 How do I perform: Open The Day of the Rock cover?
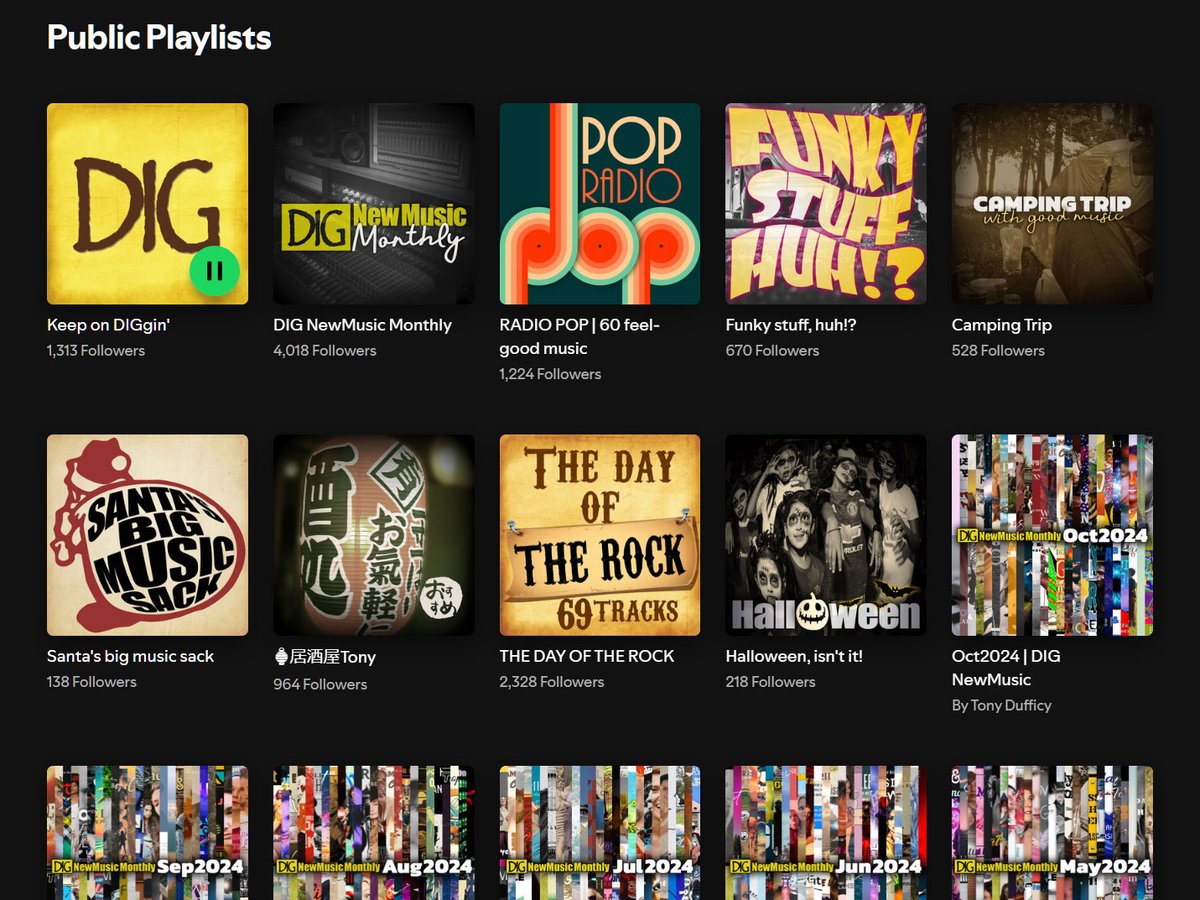point(600,535)
